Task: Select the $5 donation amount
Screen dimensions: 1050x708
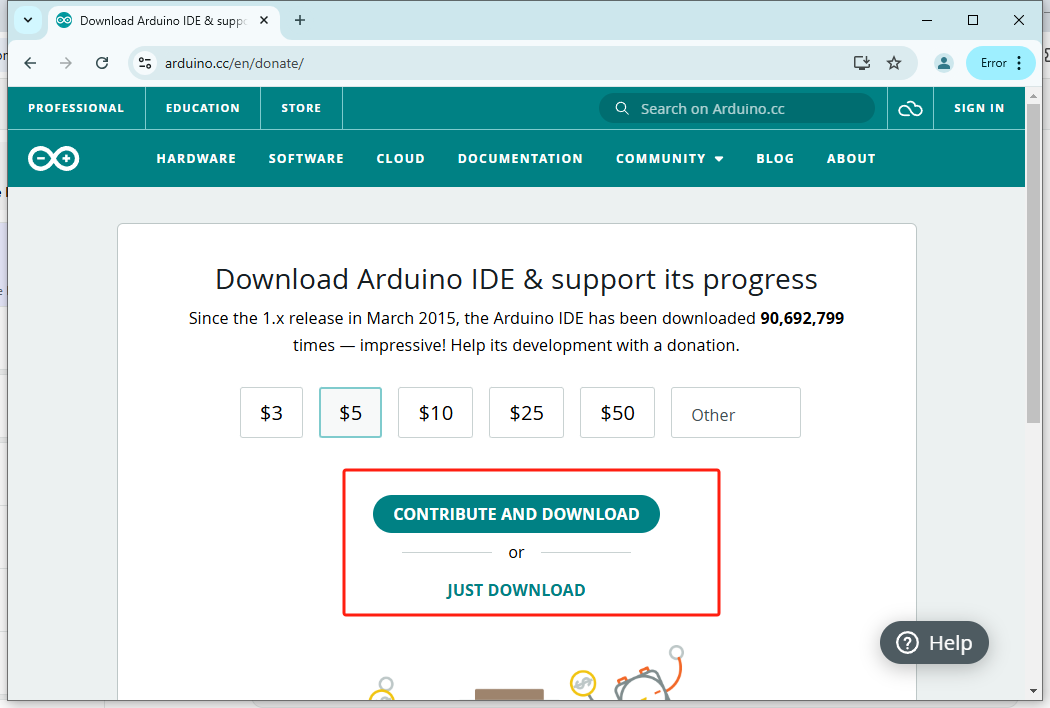Action: tap(350, 413)
